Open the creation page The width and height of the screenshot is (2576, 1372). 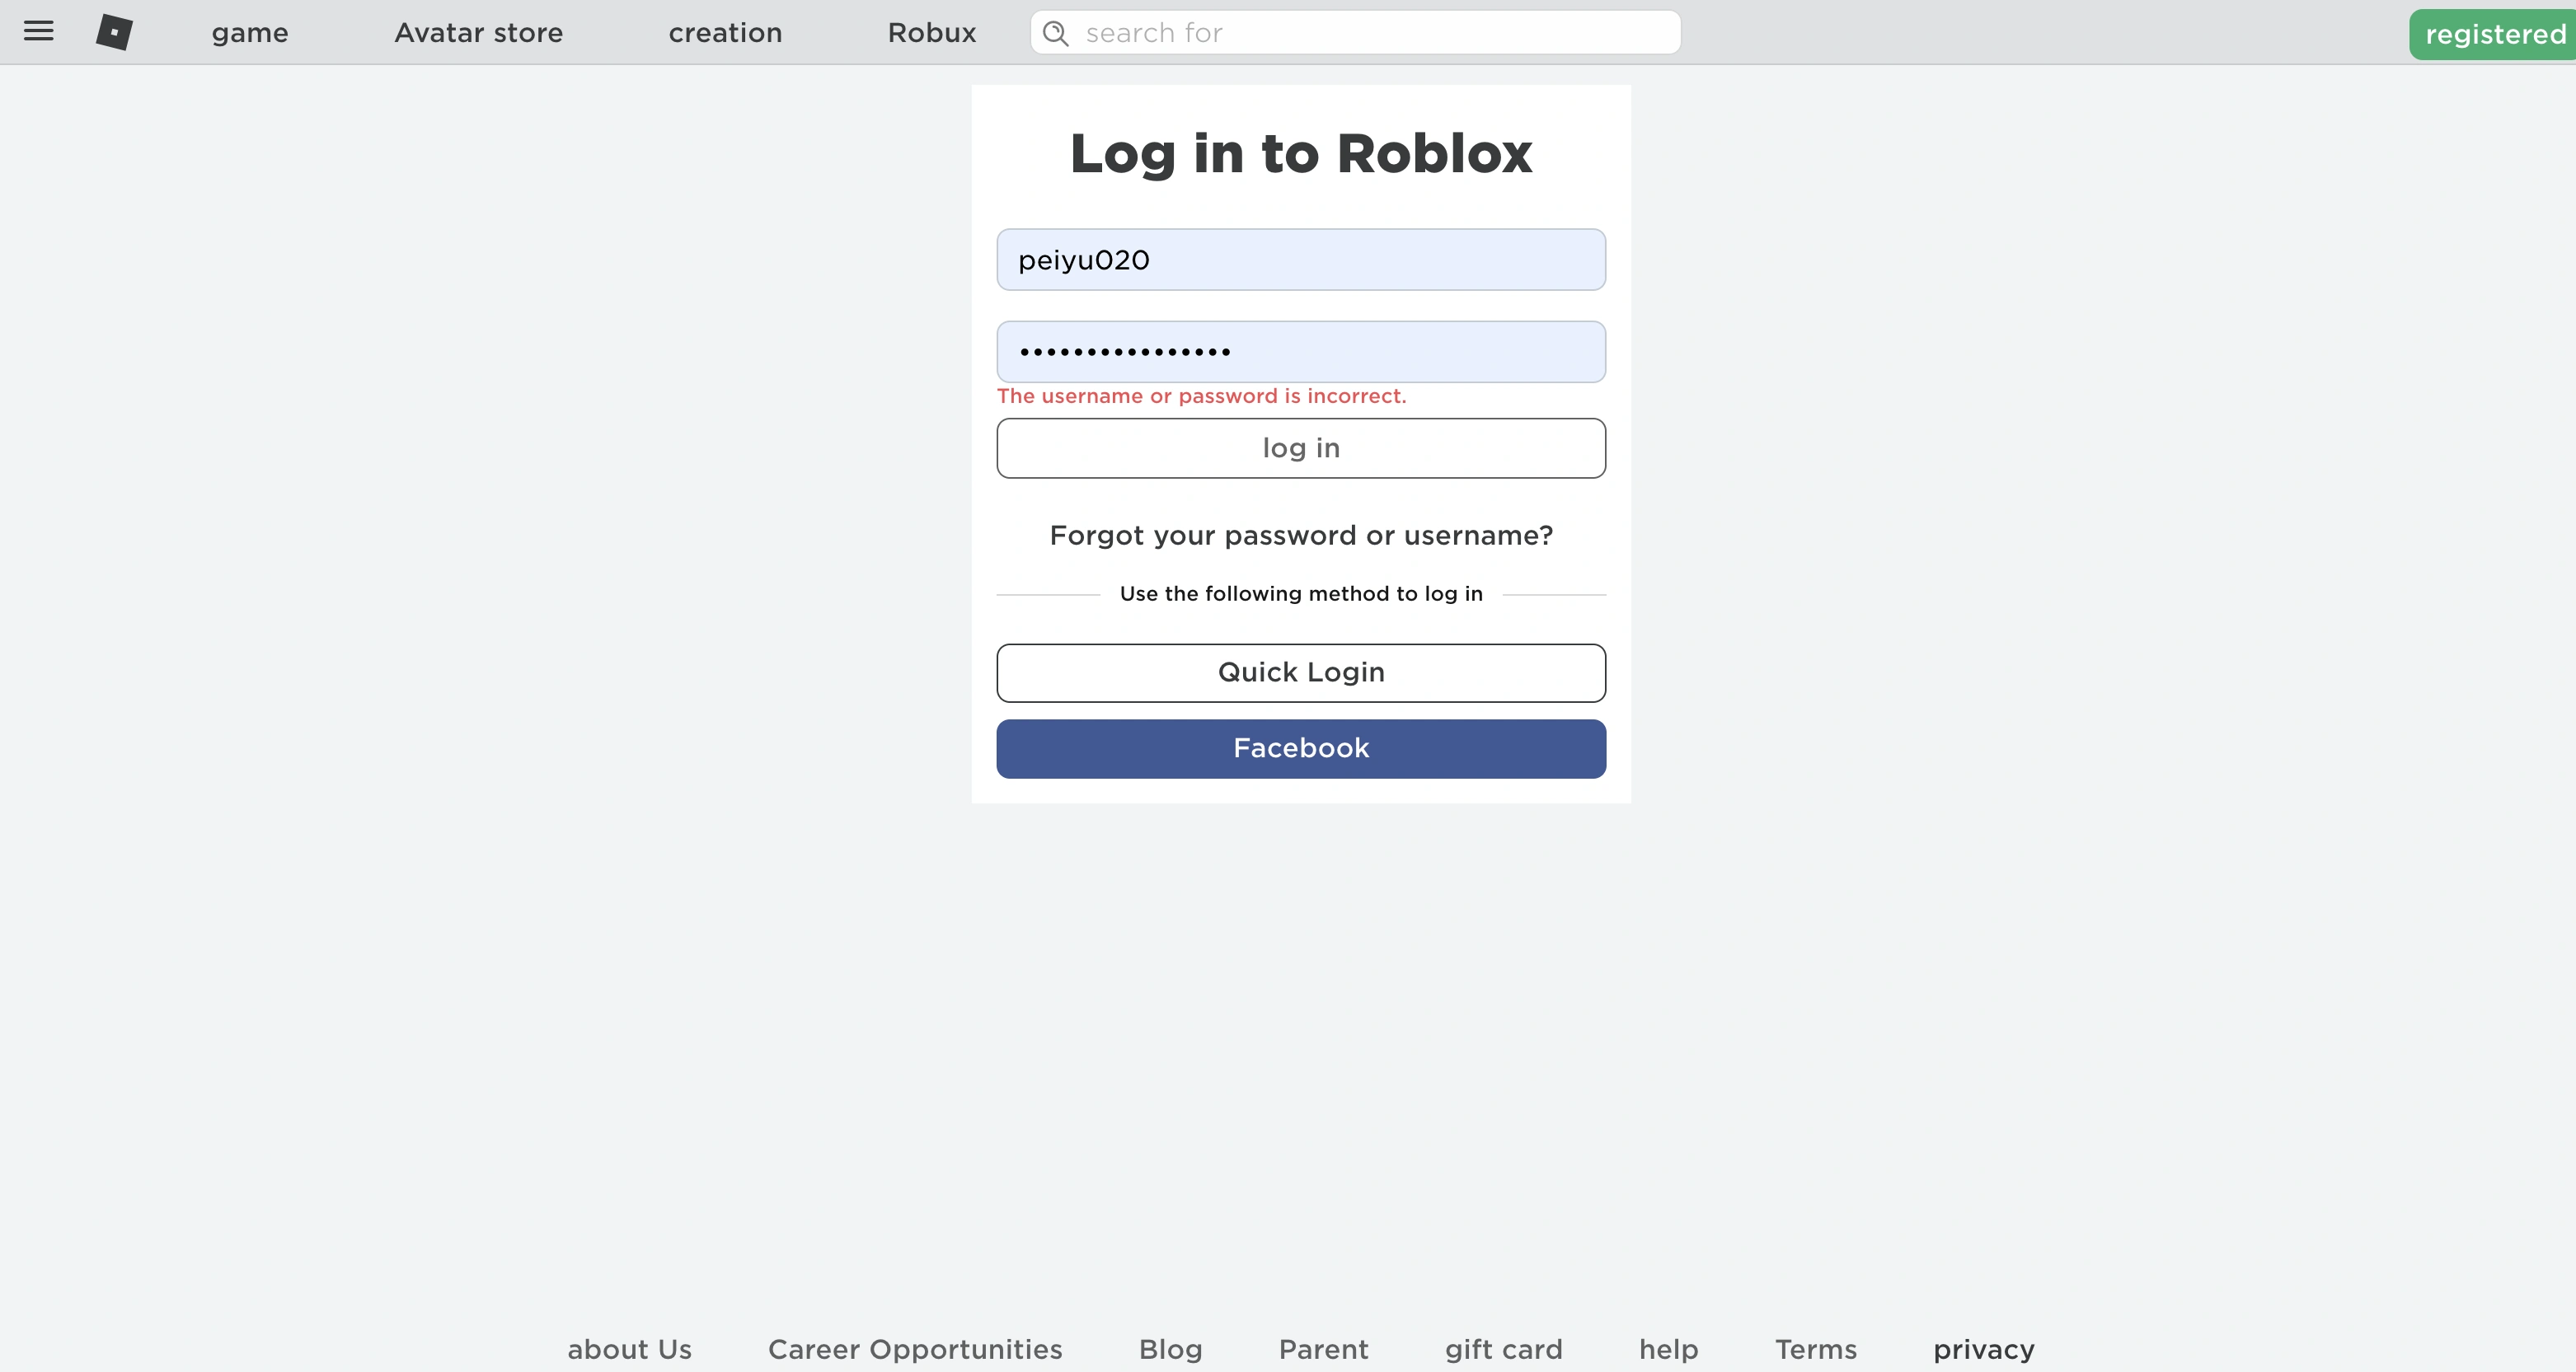point(725,33)
